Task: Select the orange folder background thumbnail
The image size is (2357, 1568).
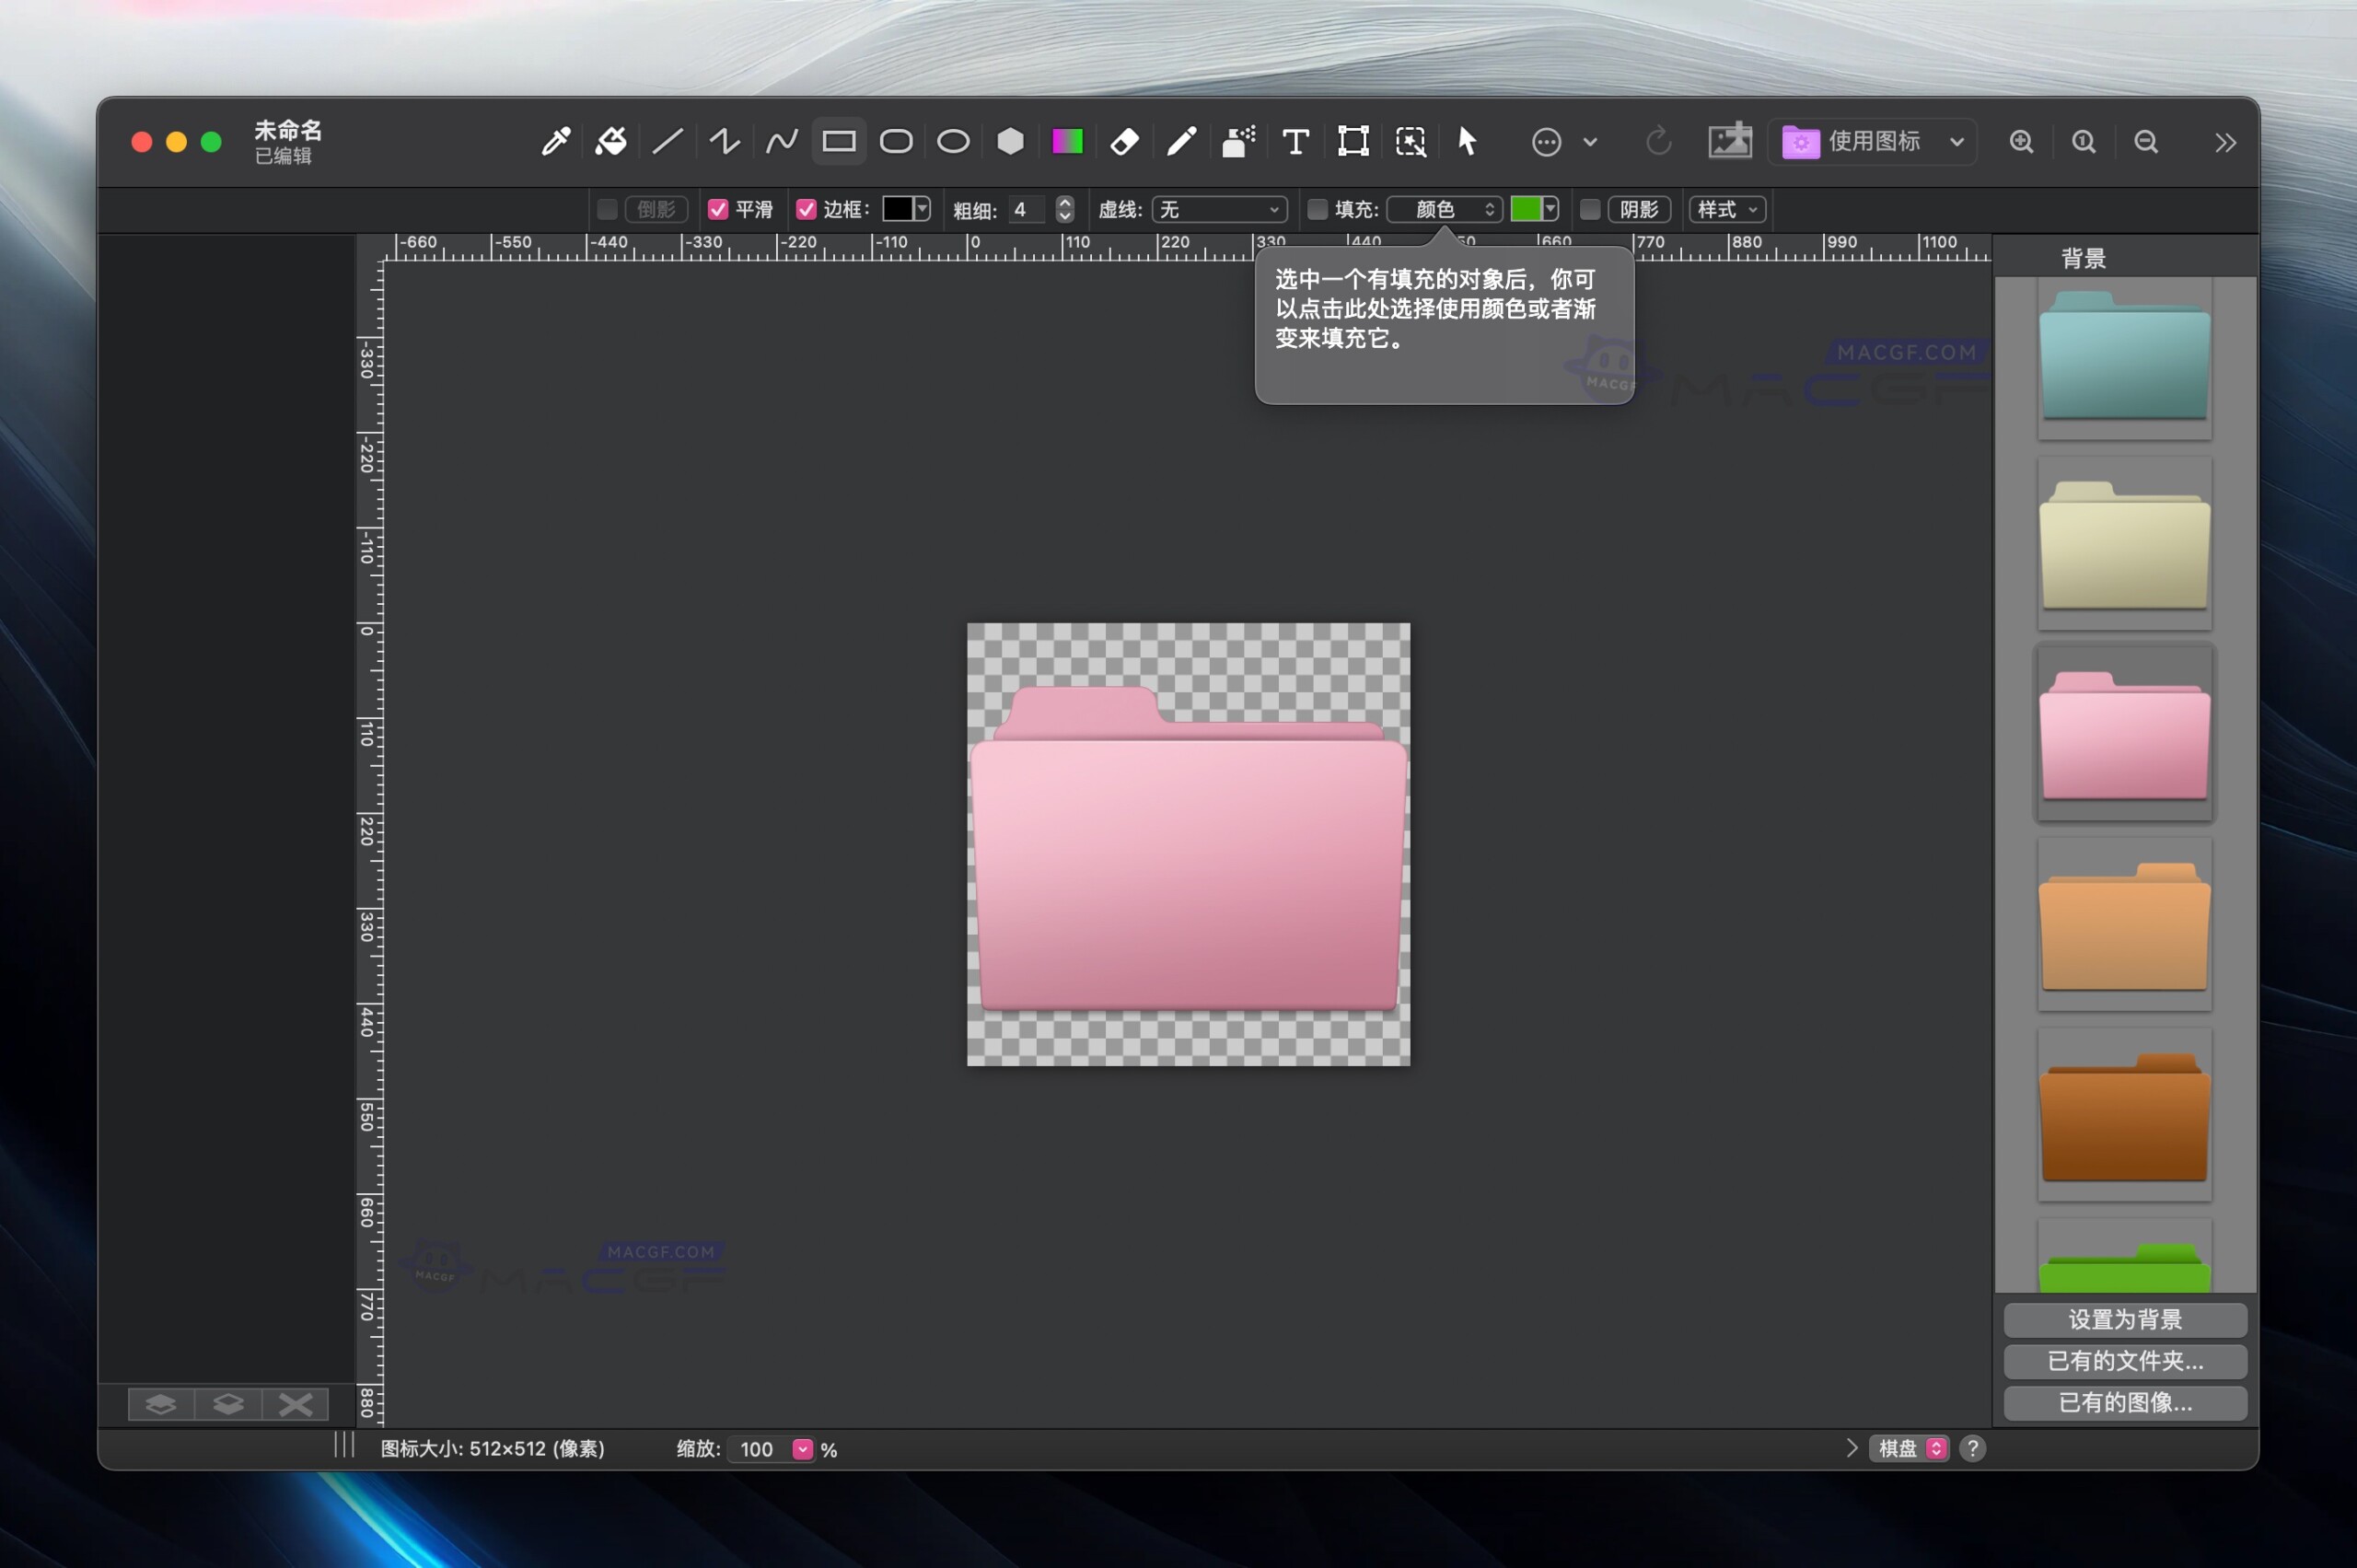Action: (x=2124, y=925)
